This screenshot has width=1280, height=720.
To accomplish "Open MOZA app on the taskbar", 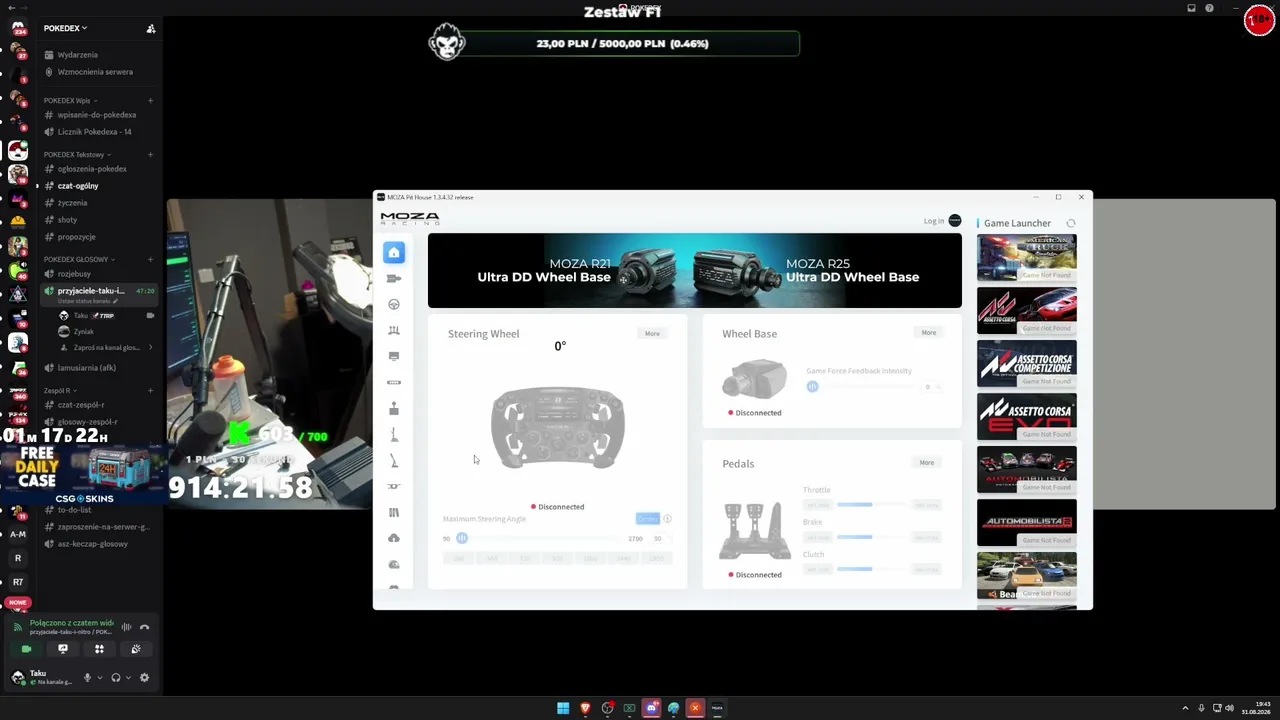I will (717, 709).
